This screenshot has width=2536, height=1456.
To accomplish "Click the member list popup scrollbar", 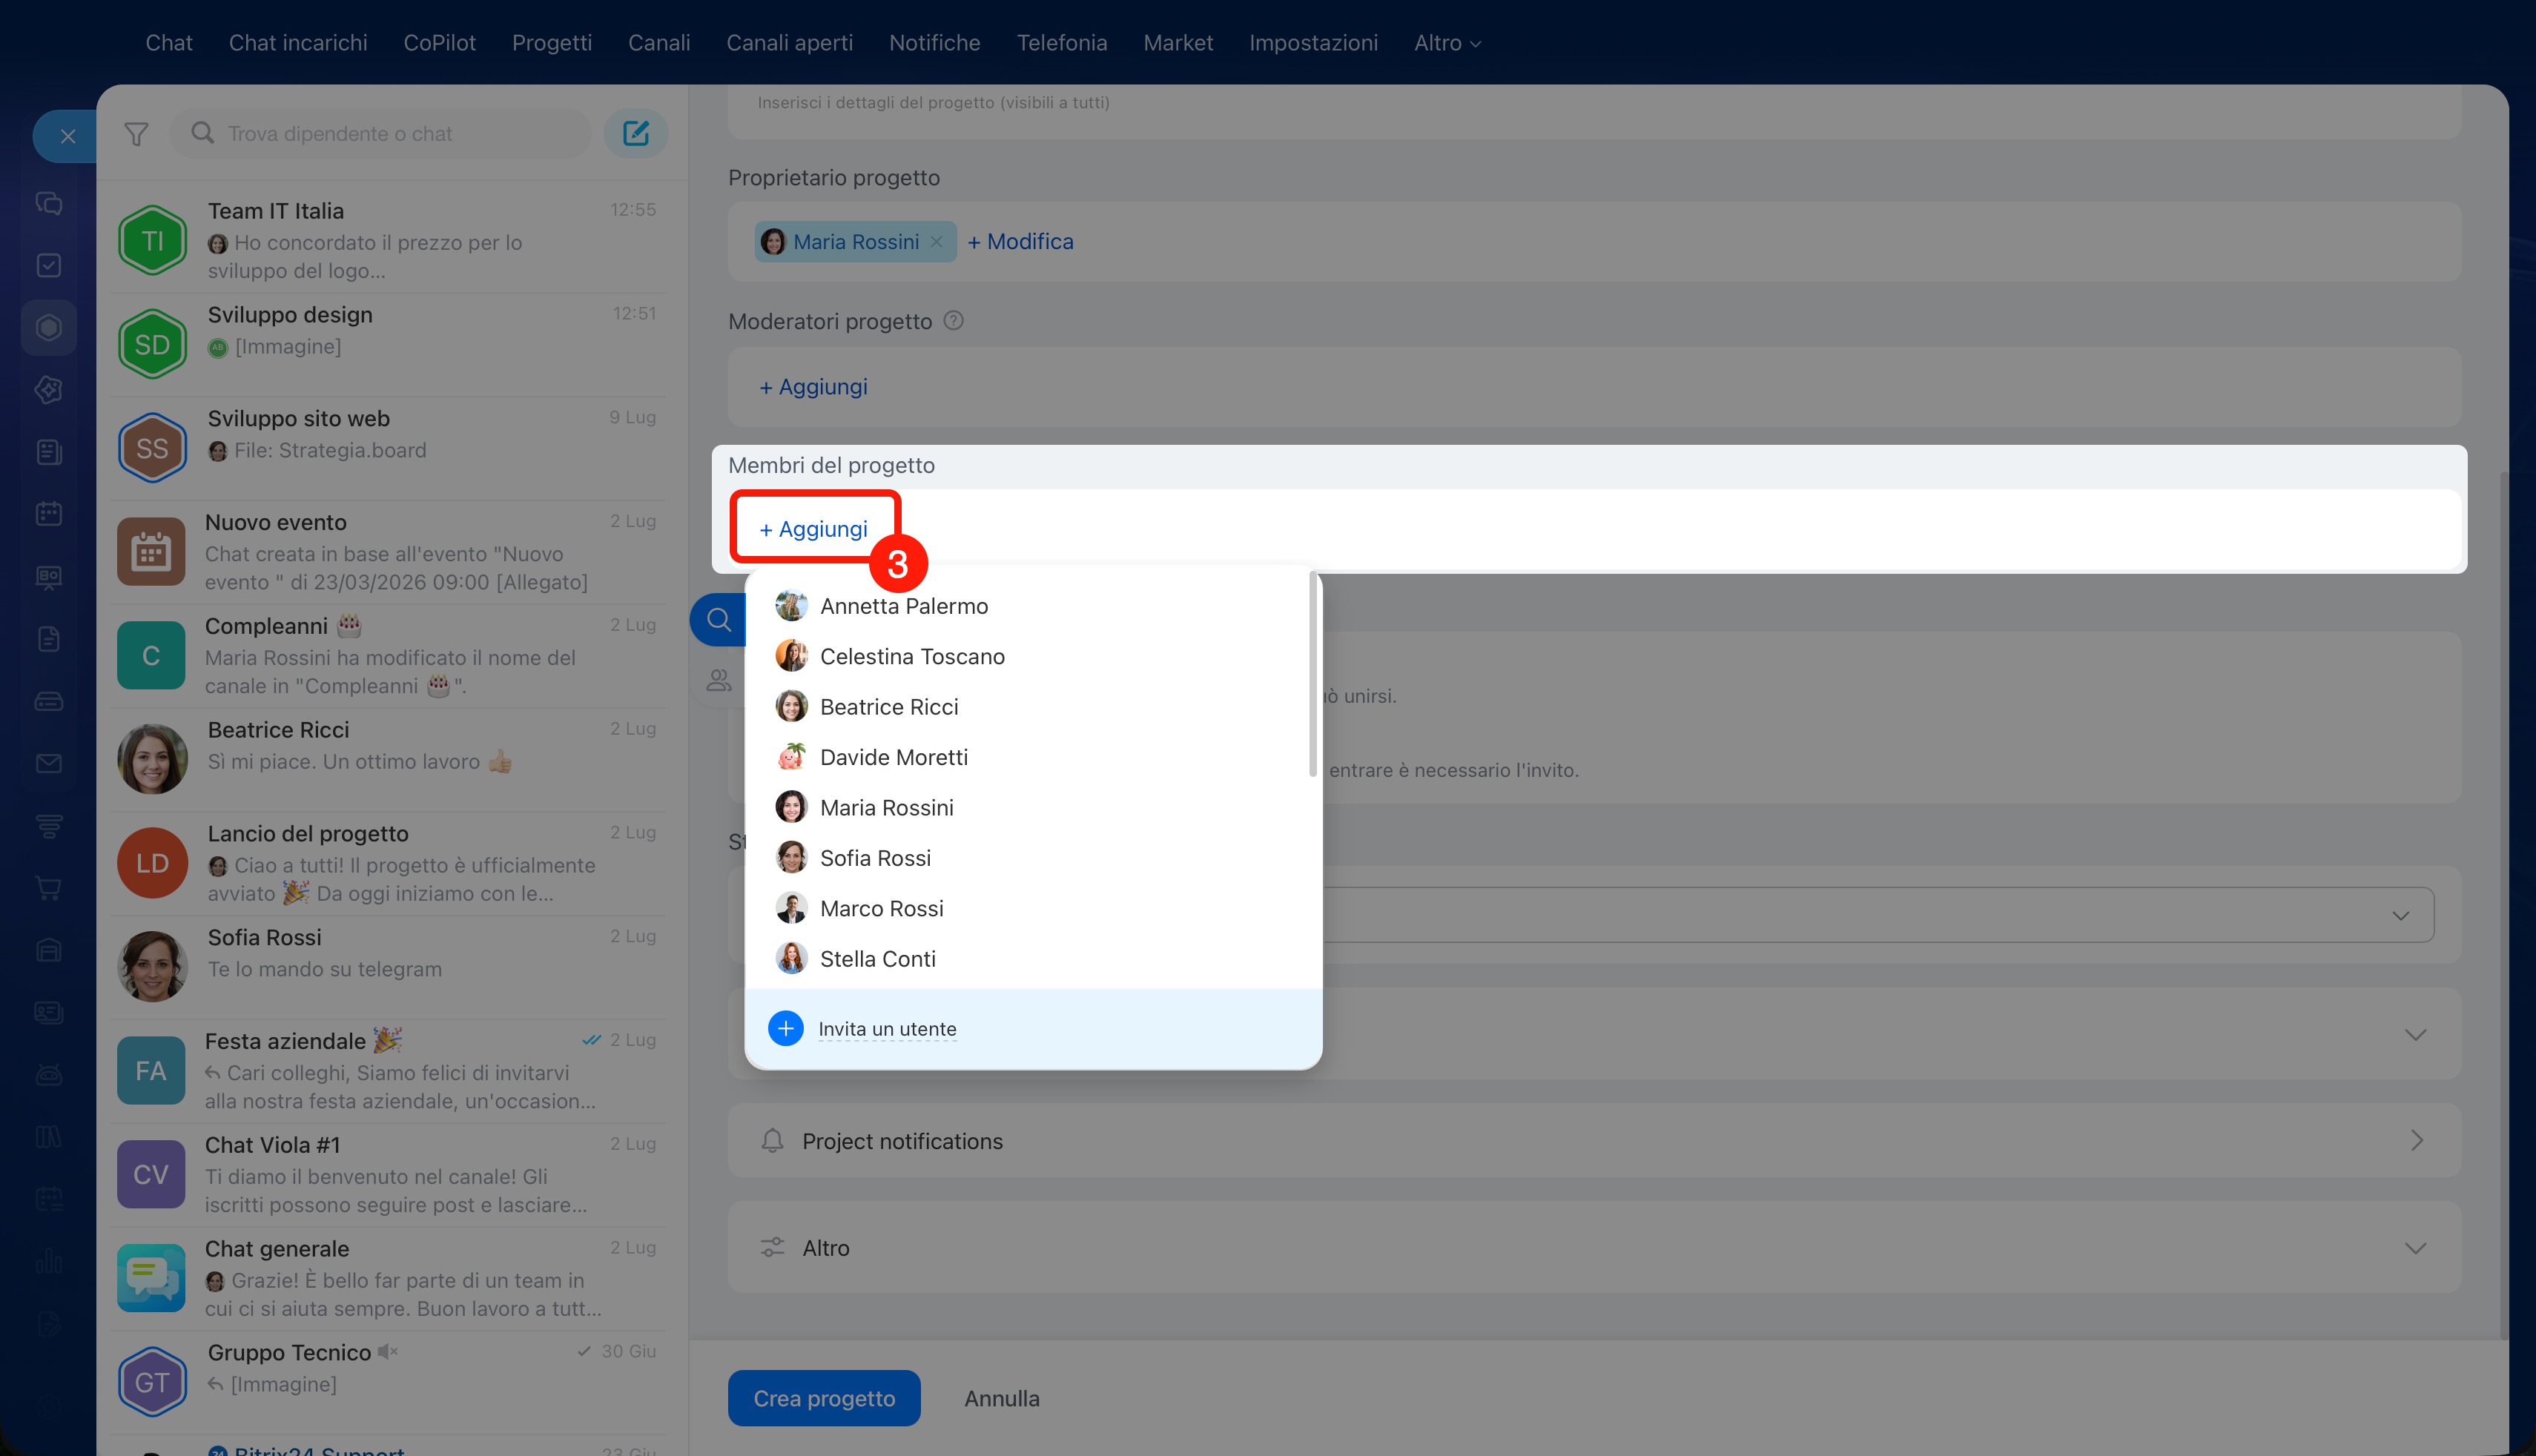I will tap(1313, 673).
